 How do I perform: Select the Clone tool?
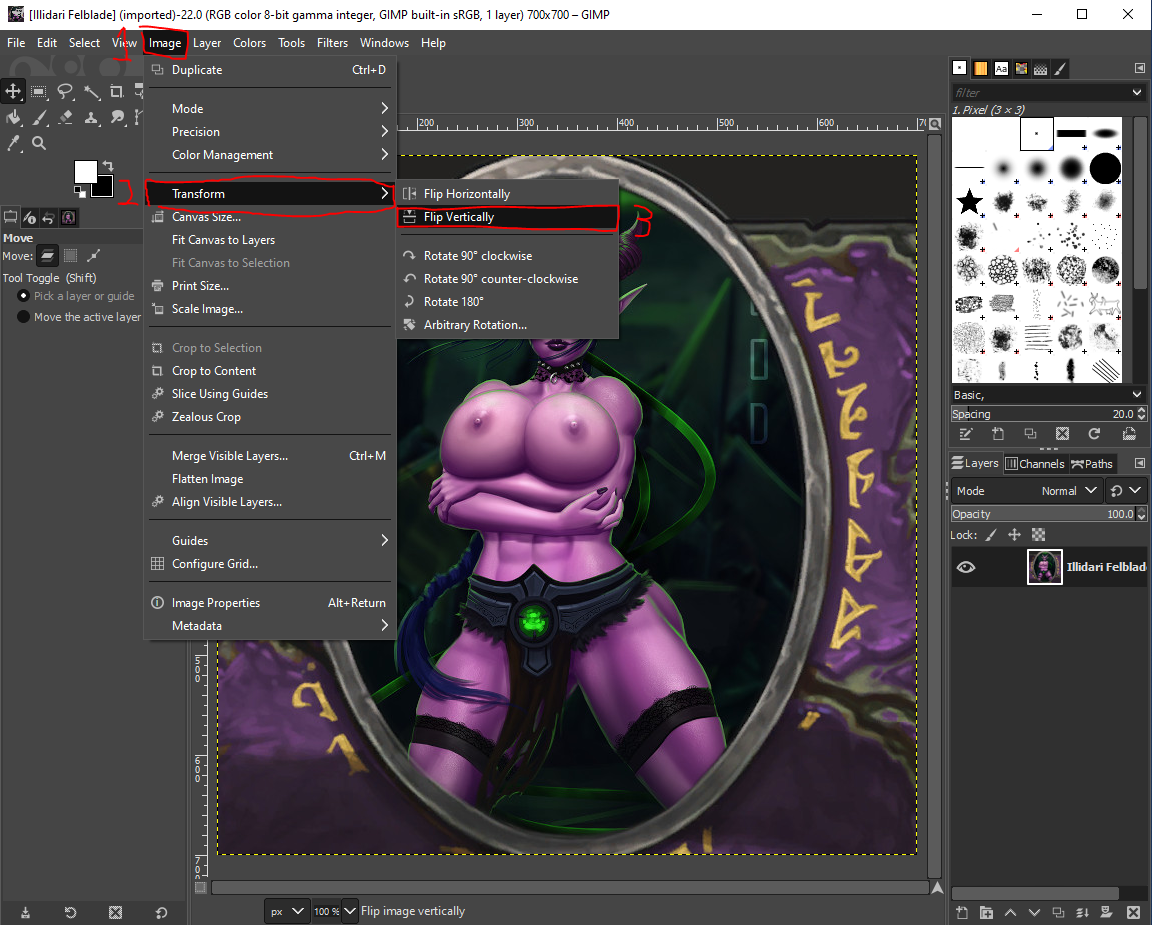(x=92, y=117)
